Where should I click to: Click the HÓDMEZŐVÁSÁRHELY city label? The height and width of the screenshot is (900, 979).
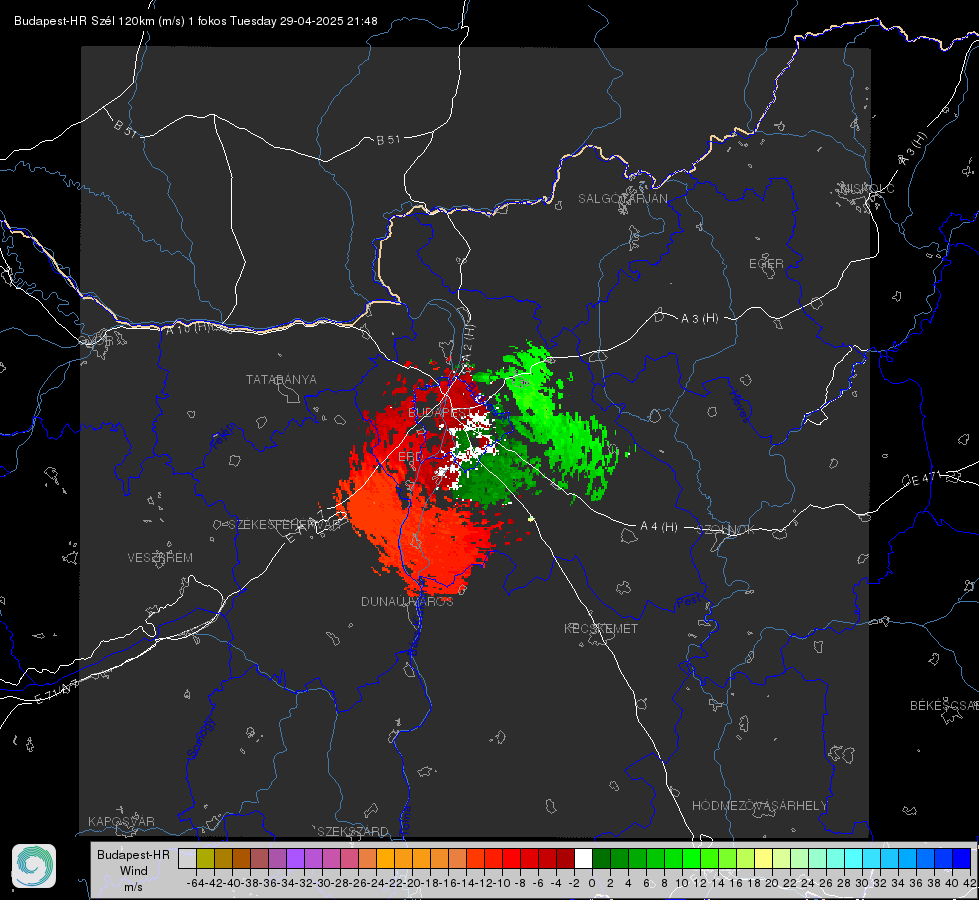[x=759, y=806]
